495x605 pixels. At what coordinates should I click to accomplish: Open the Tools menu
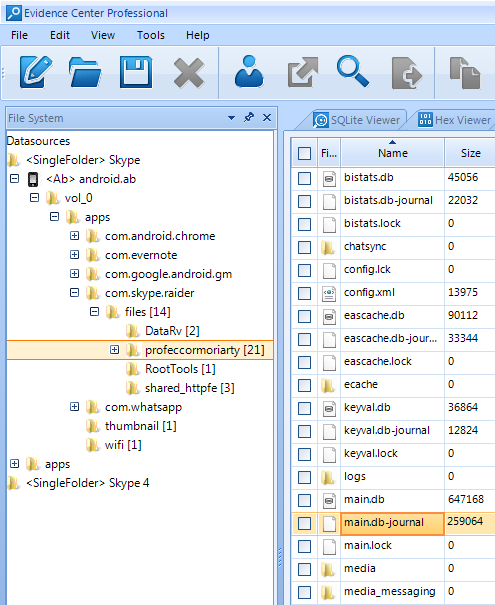pos(150,35)
